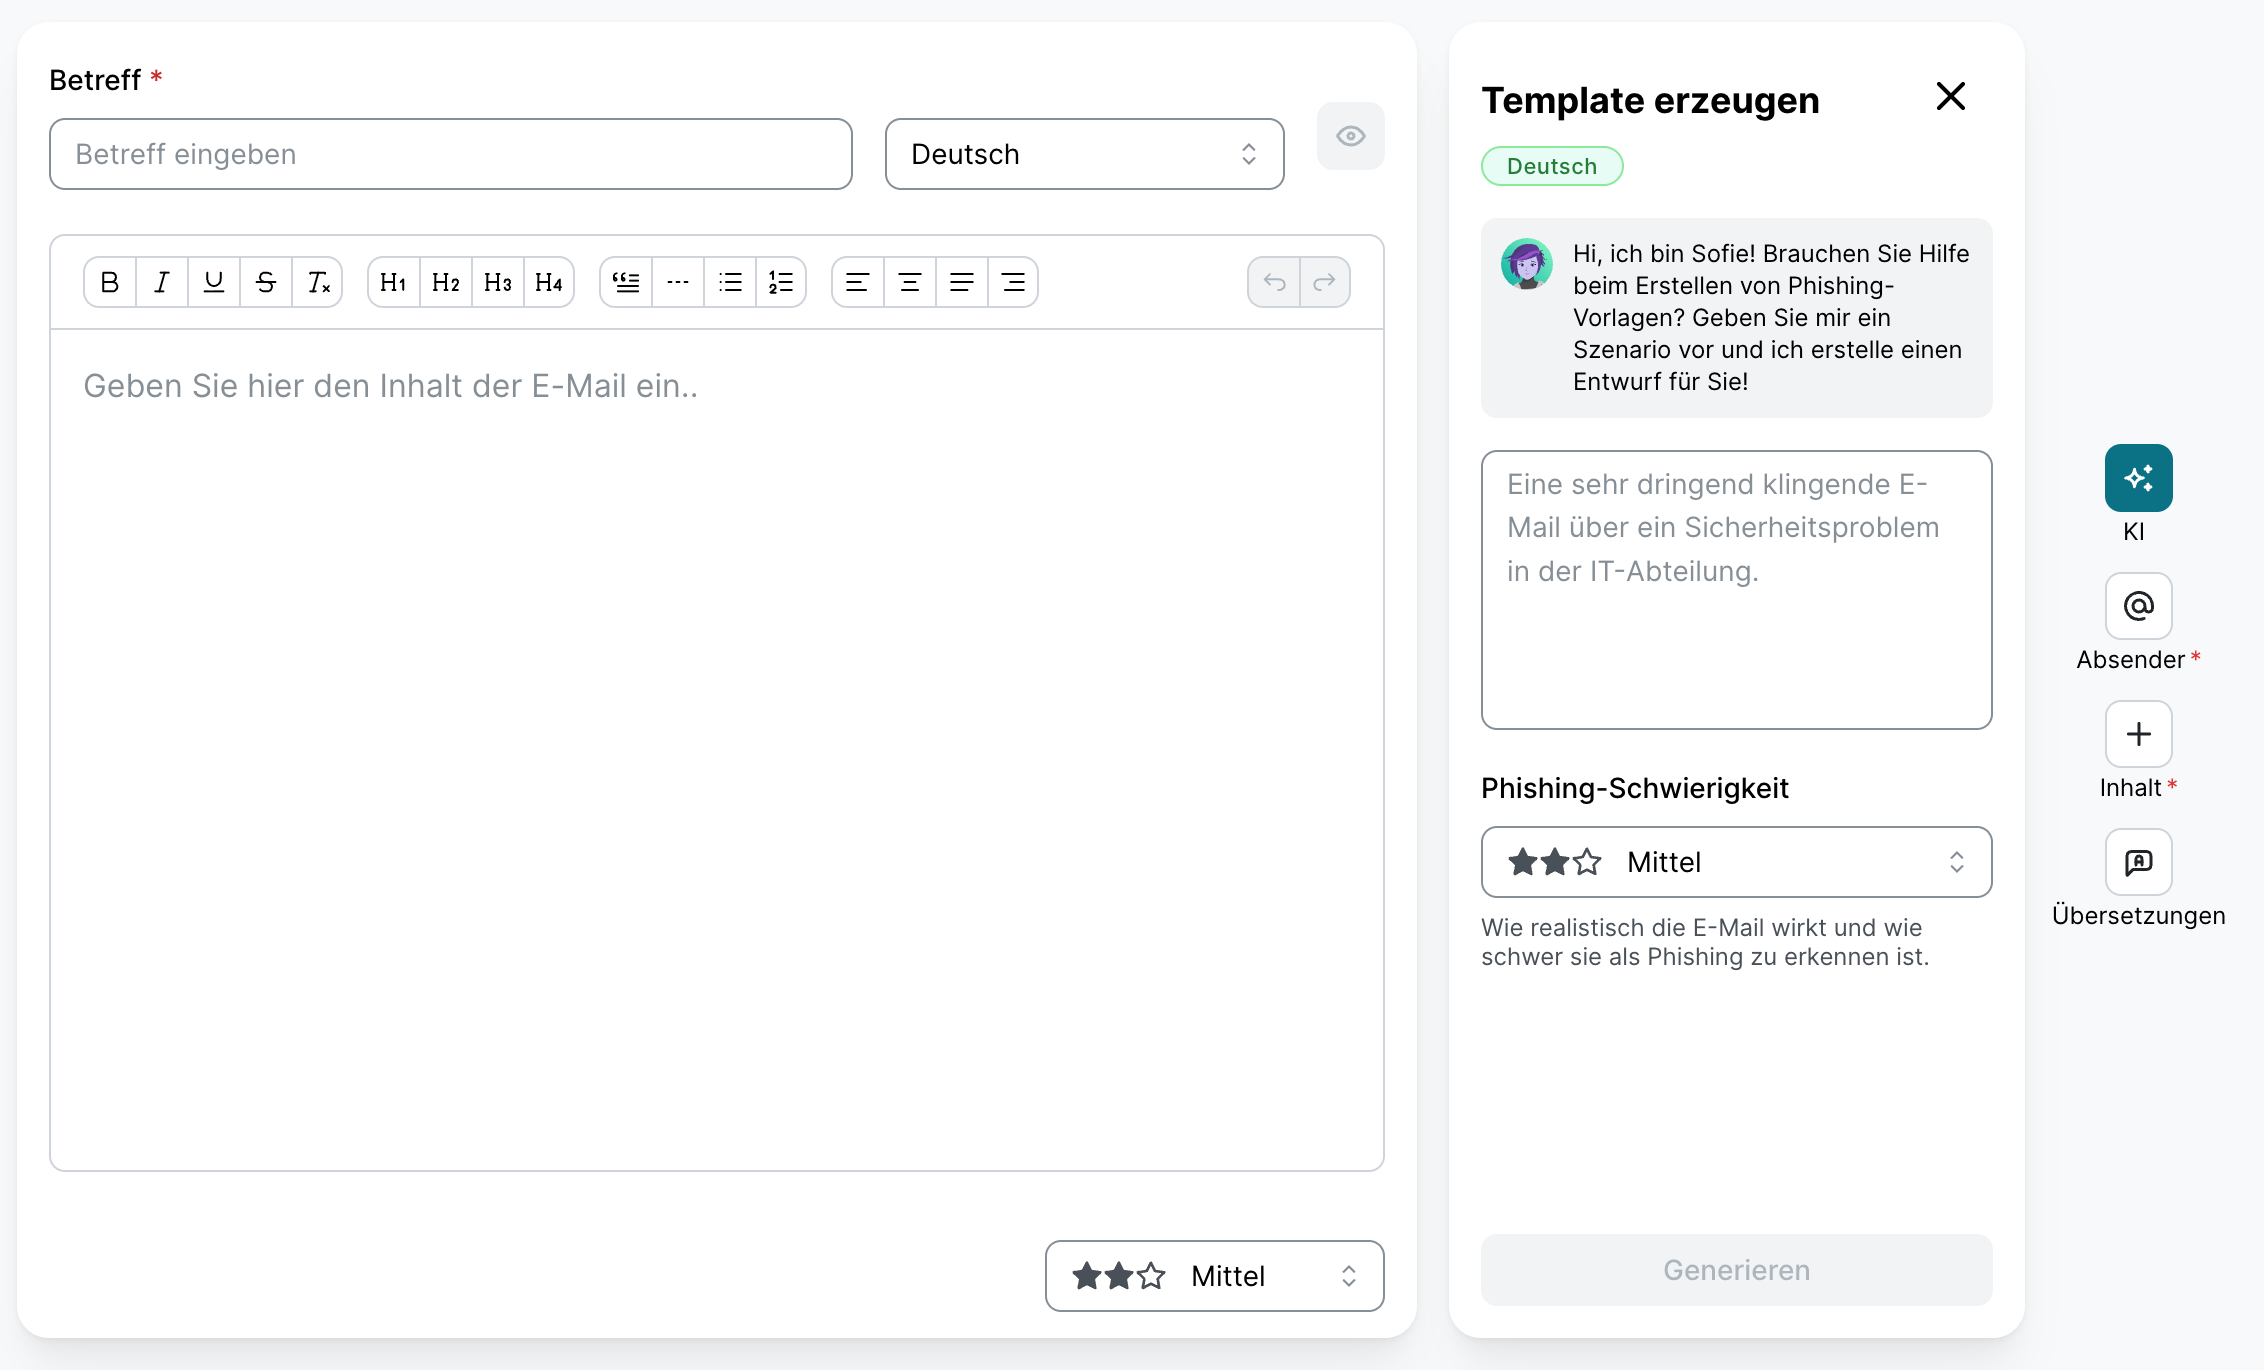Toggle bulleted list formatting
The image size is (2264, 1370).
[730, 282]
